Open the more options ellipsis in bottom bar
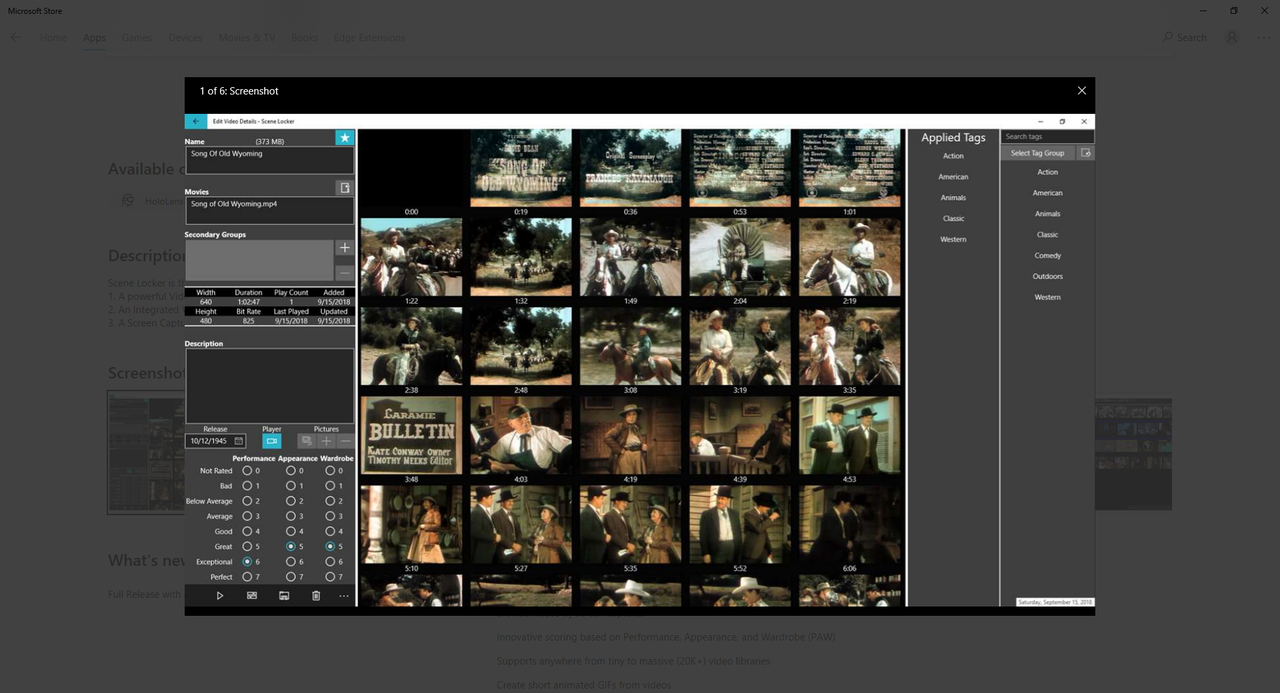The image size is (1280, 693). click(x=344, y=596)
